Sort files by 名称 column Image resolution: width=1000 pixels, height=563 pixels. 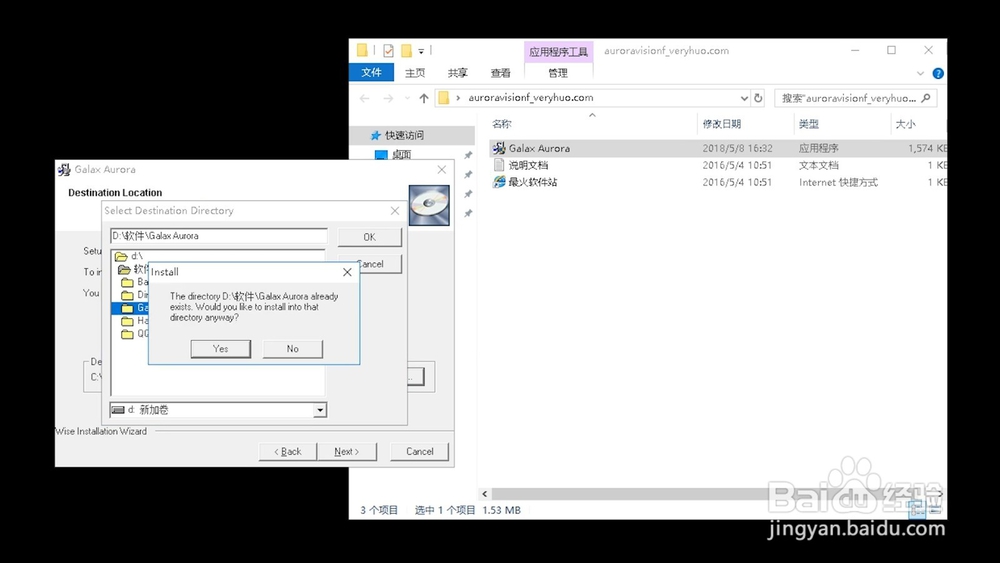501,124
